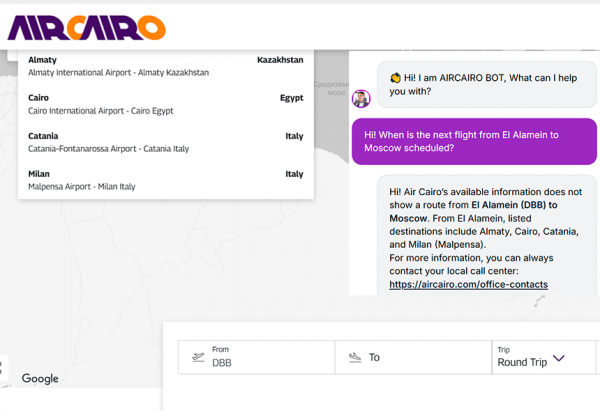Click the Air Cairo logo

coord(86,28)
